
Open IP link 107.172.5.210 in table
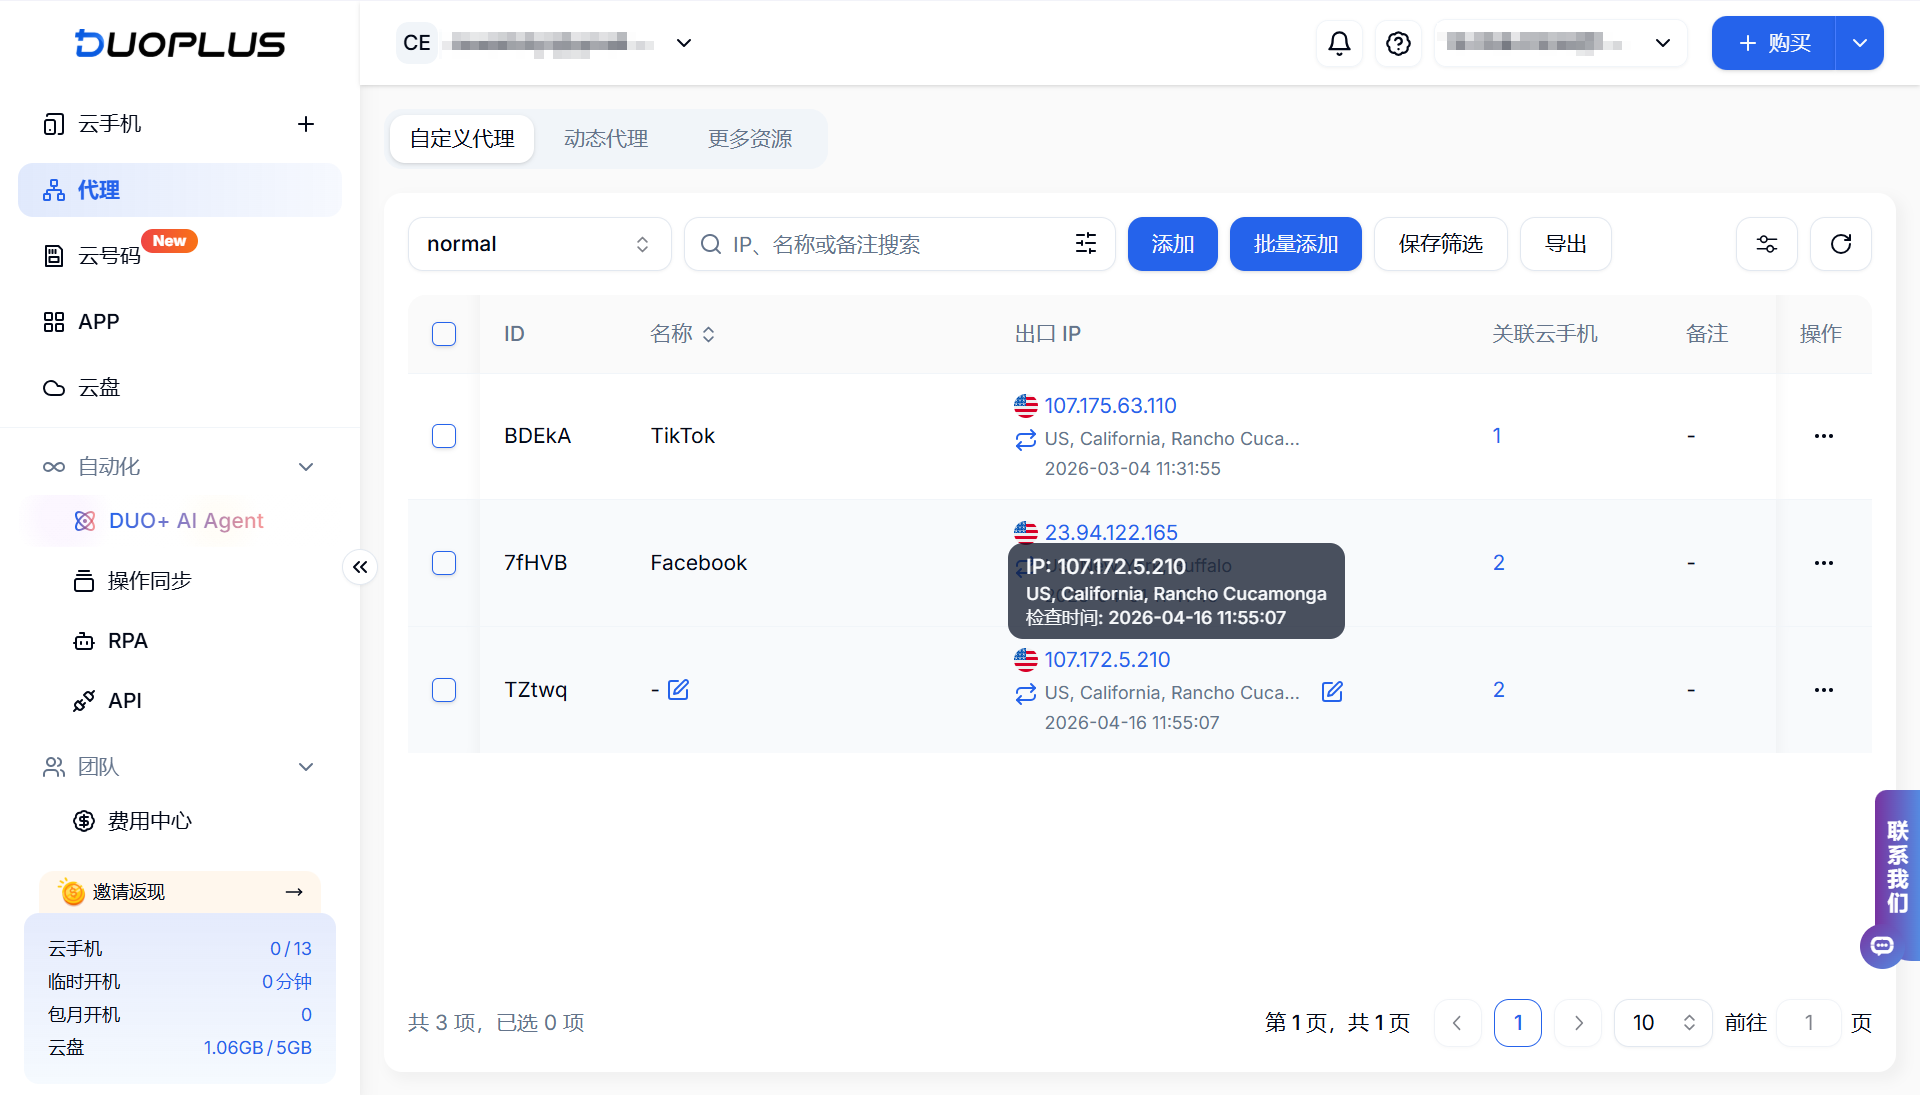(x=1107, y=660)
